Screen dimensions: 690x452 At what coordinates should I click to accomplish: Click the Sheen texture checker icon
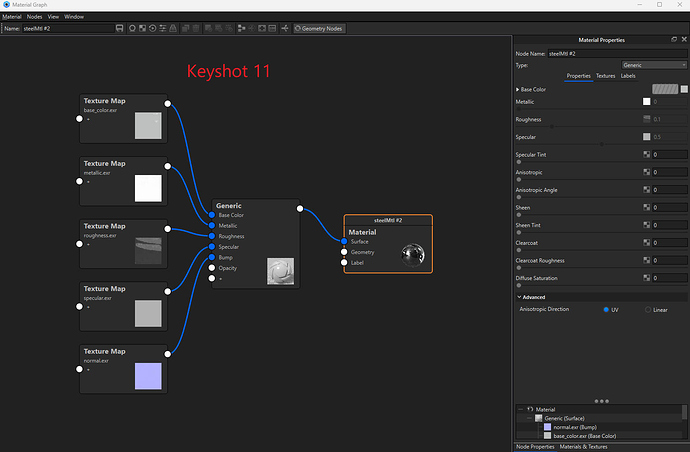(646, 207)
